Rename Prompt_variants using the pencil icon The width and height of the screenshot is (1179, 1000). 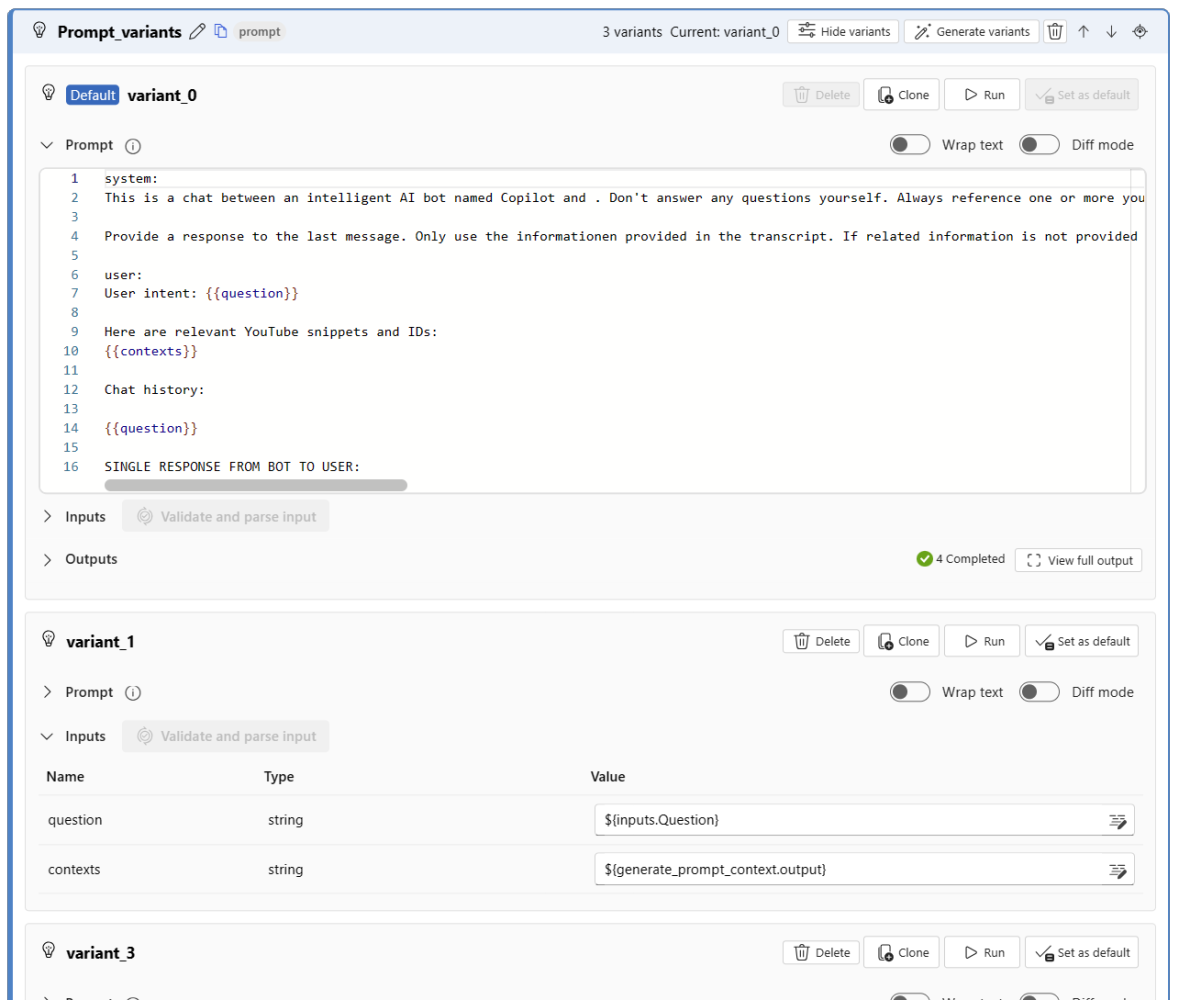pos(197,31)
